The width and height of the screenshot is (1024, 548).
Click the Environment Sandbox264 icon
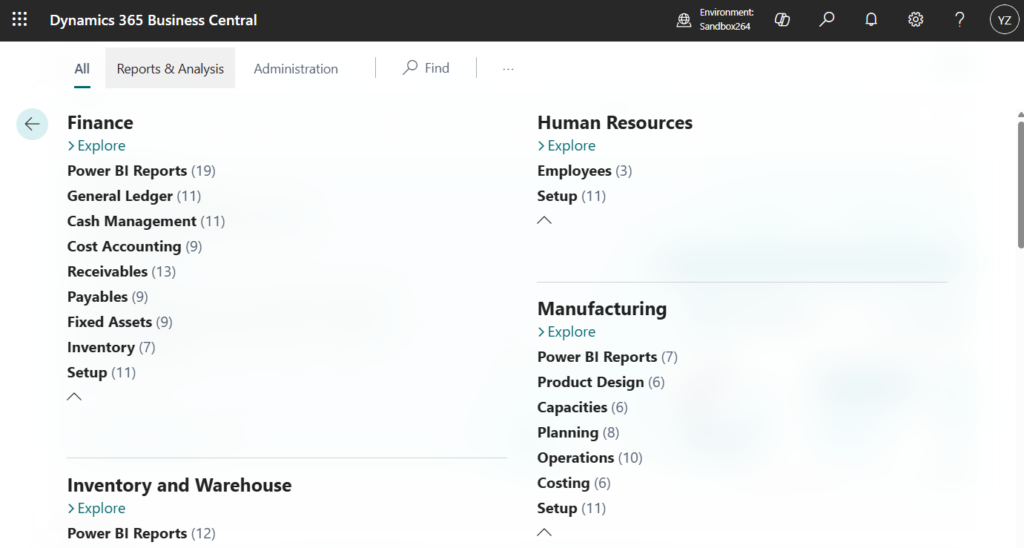click(x=684, y=20)
